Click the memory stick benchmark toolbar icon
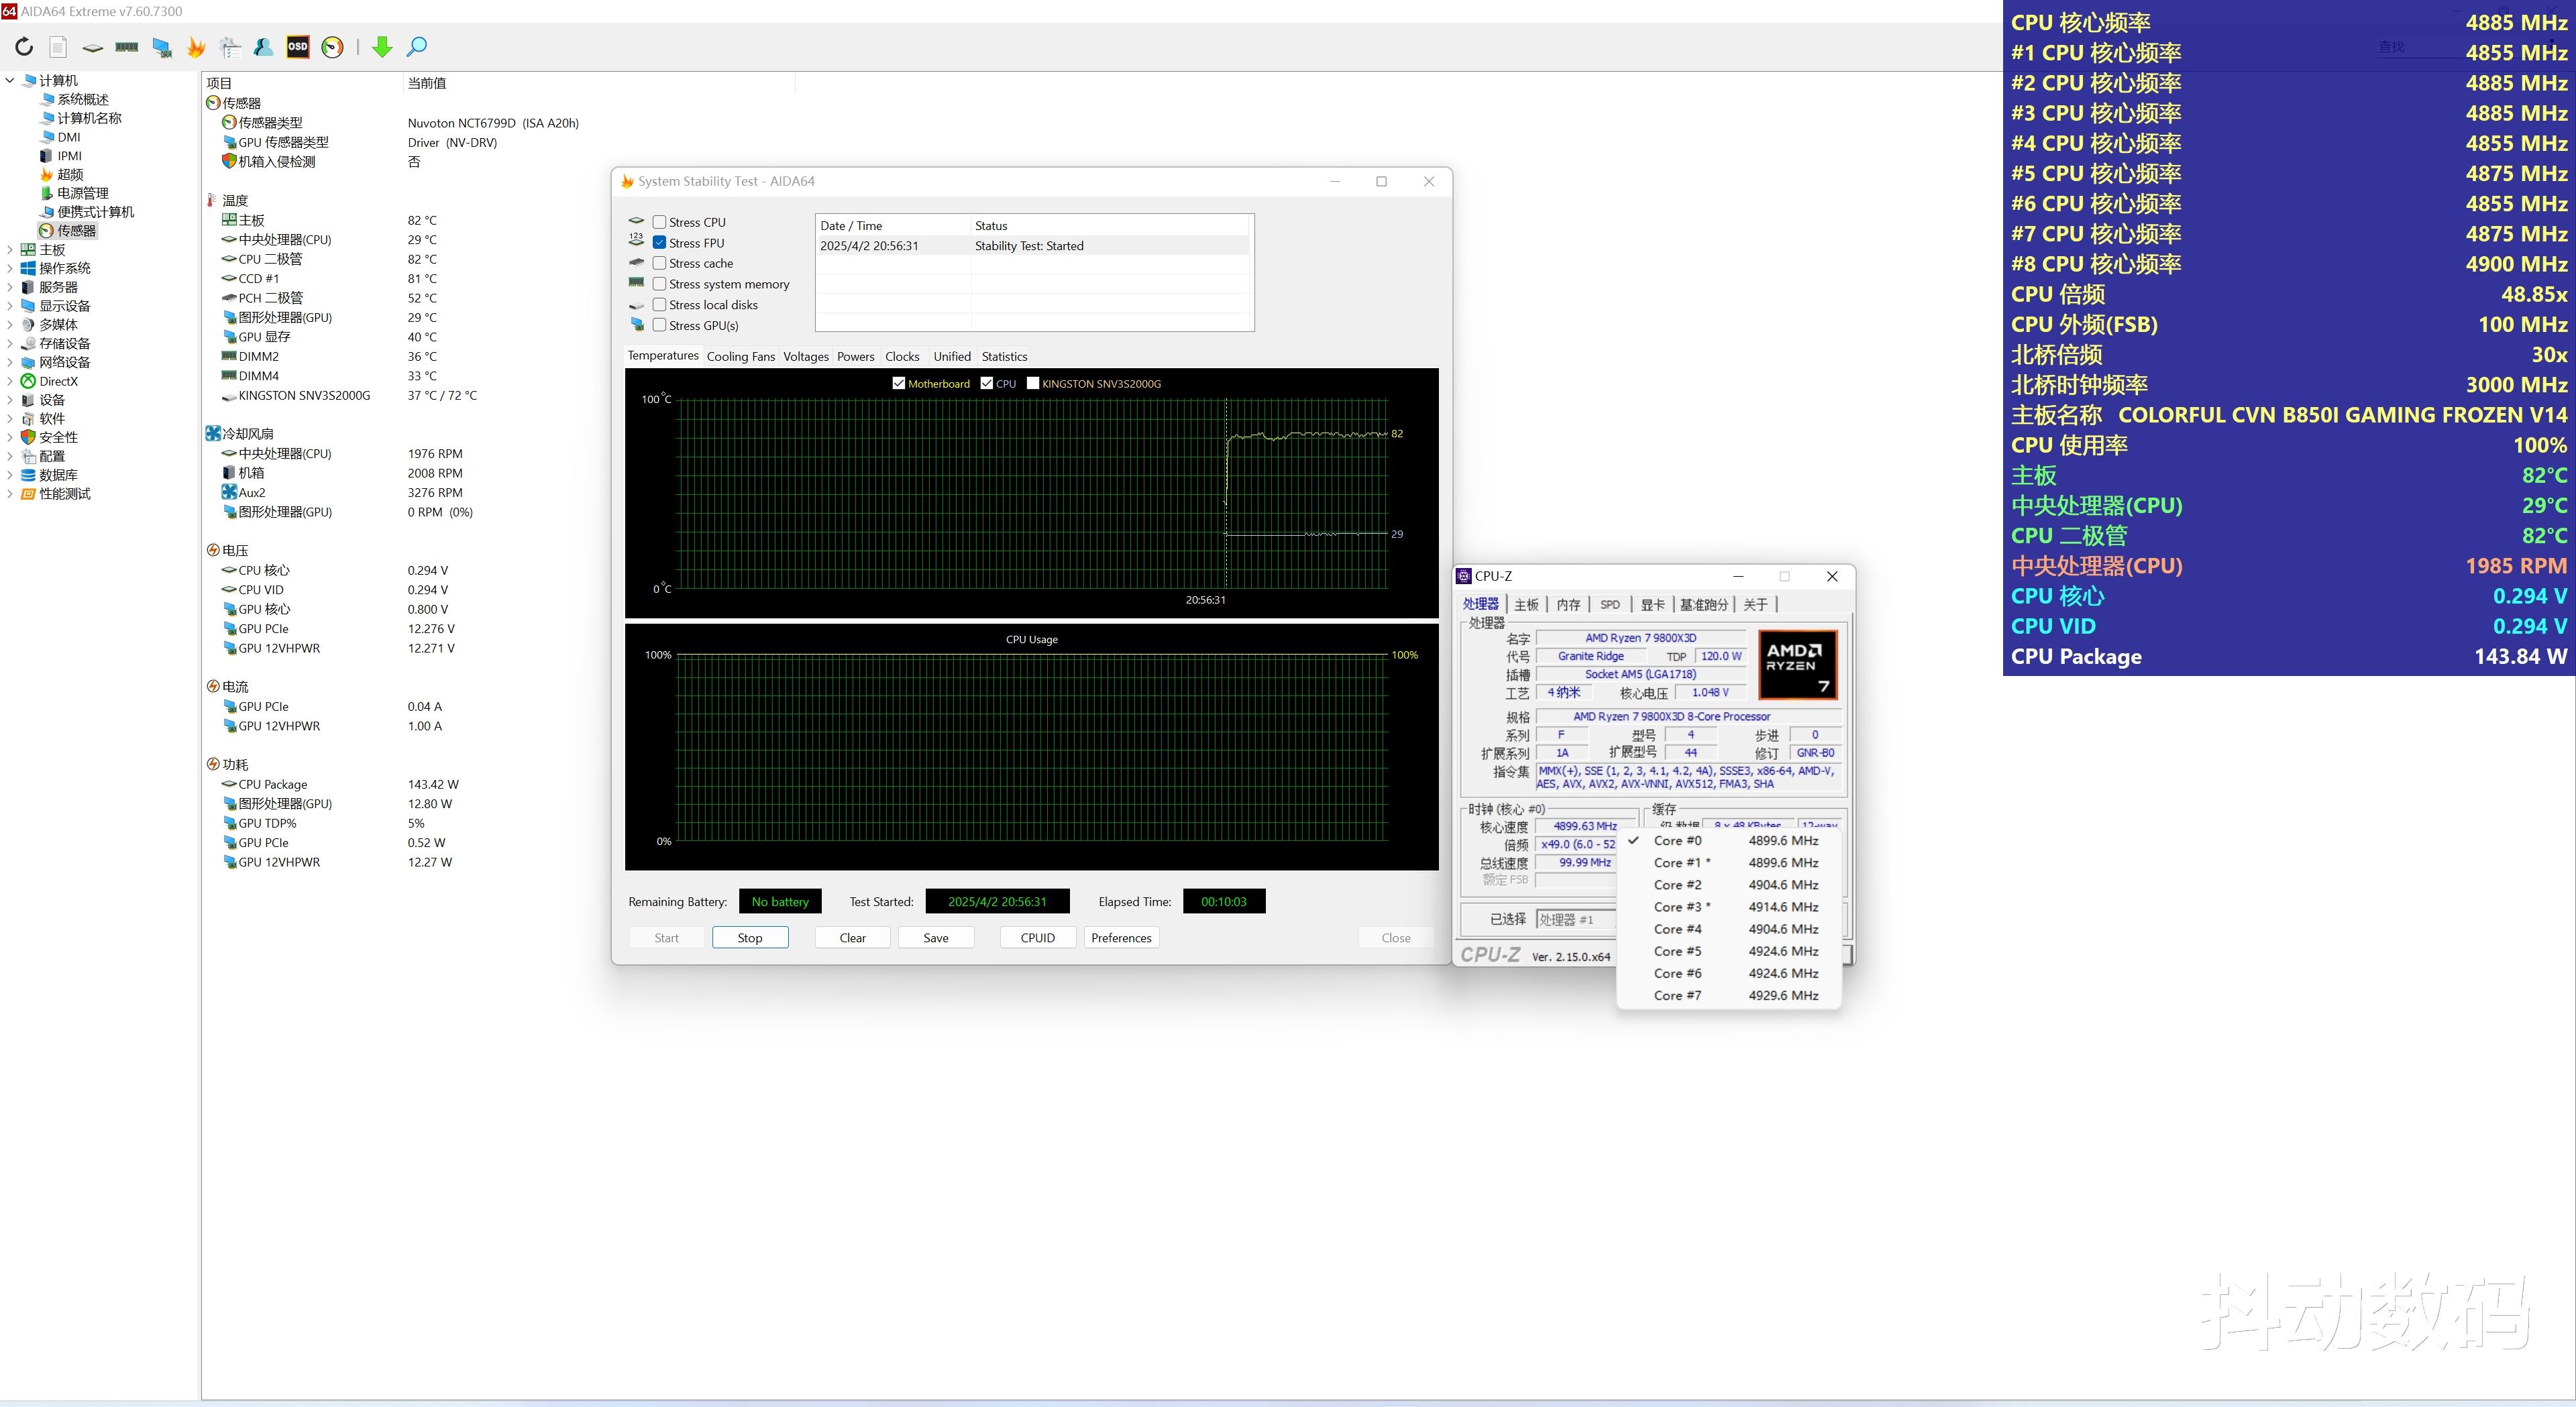Image resolution: width=2576 pixels, height=1407 pixels. click(x=127, y=46)
